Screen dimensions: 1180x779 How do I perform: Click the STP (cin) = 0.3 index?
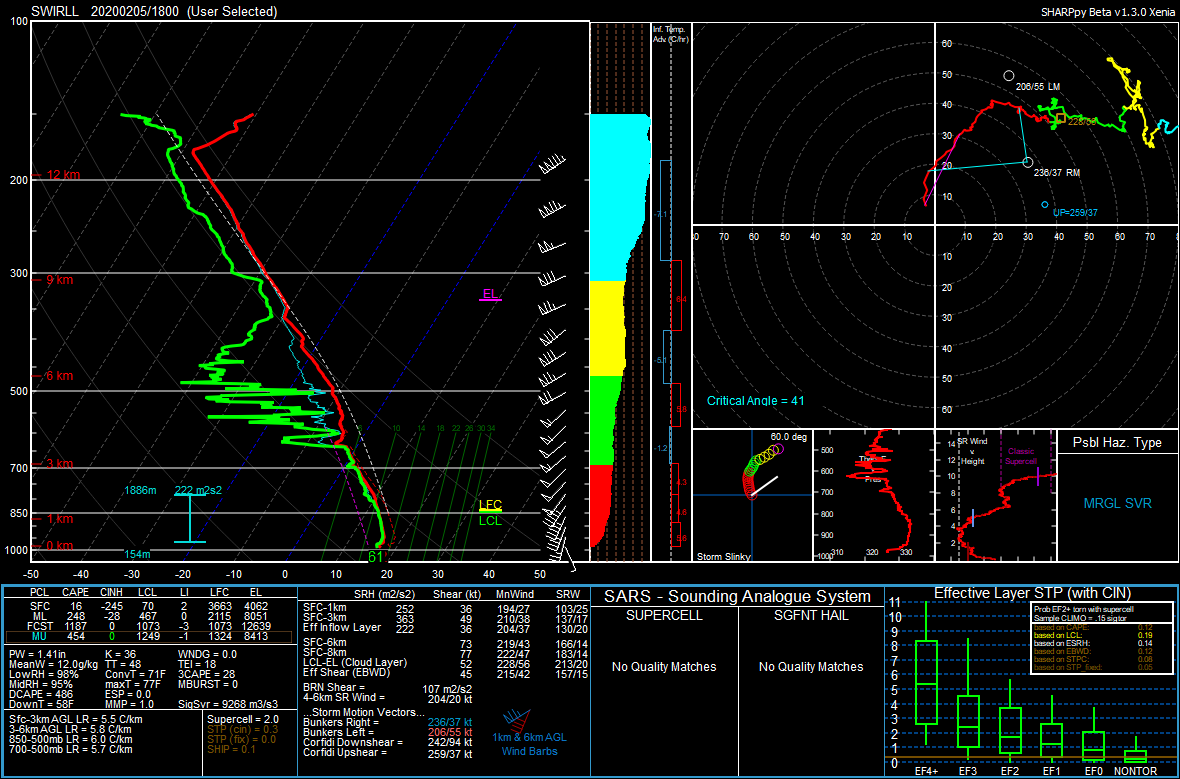coord(242,729)
